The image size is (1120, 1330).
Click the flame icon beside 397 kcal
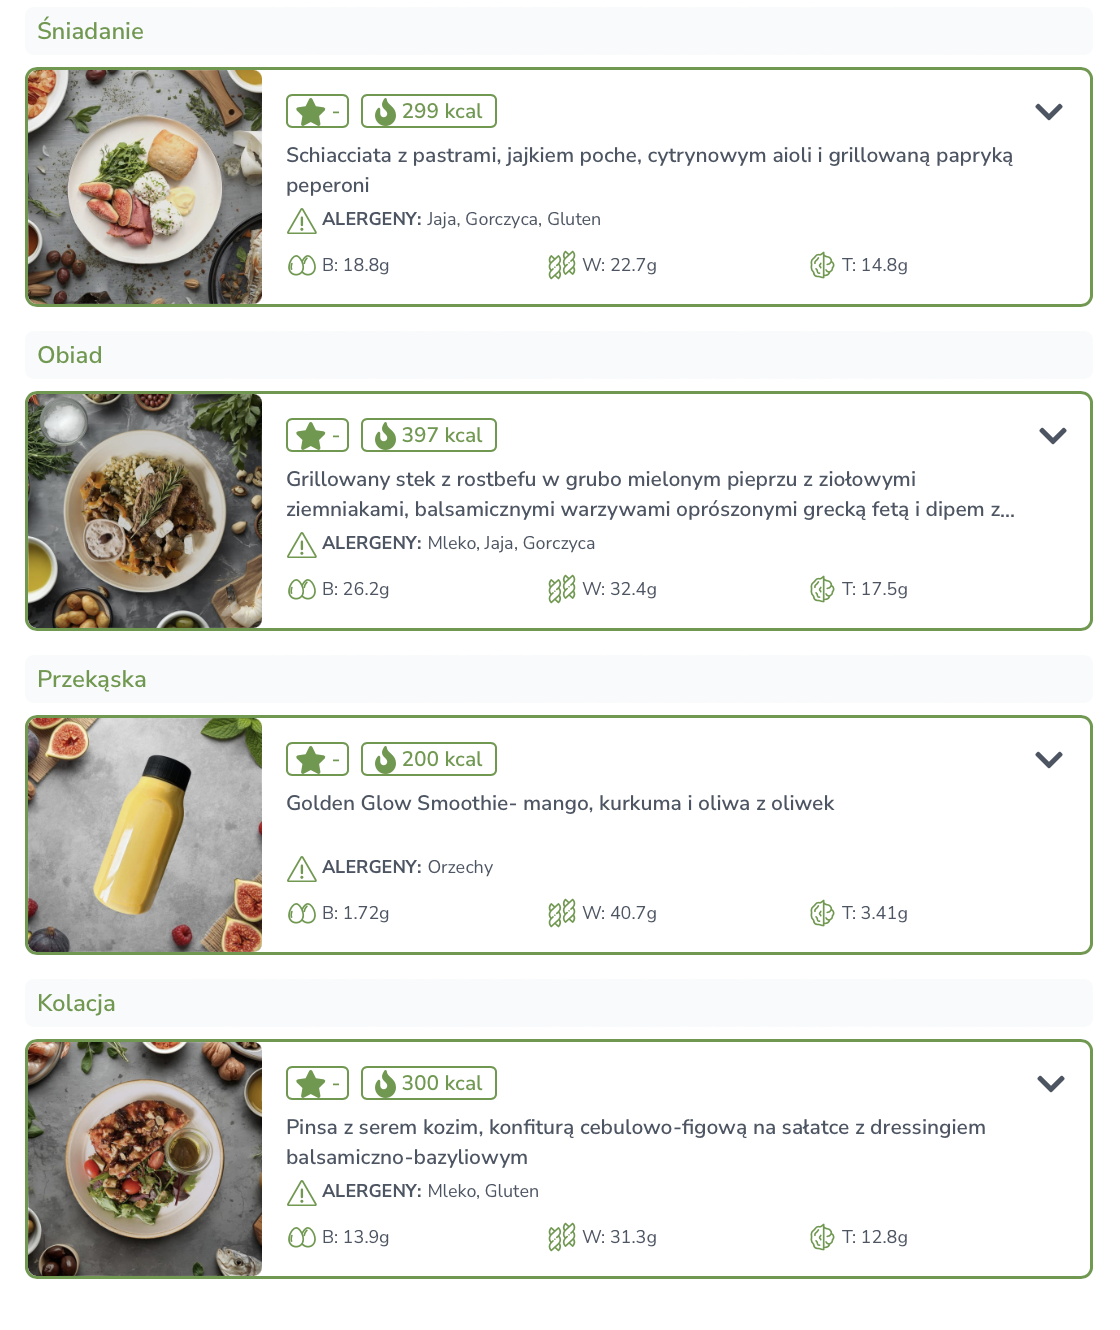click(x=385, y=436)
